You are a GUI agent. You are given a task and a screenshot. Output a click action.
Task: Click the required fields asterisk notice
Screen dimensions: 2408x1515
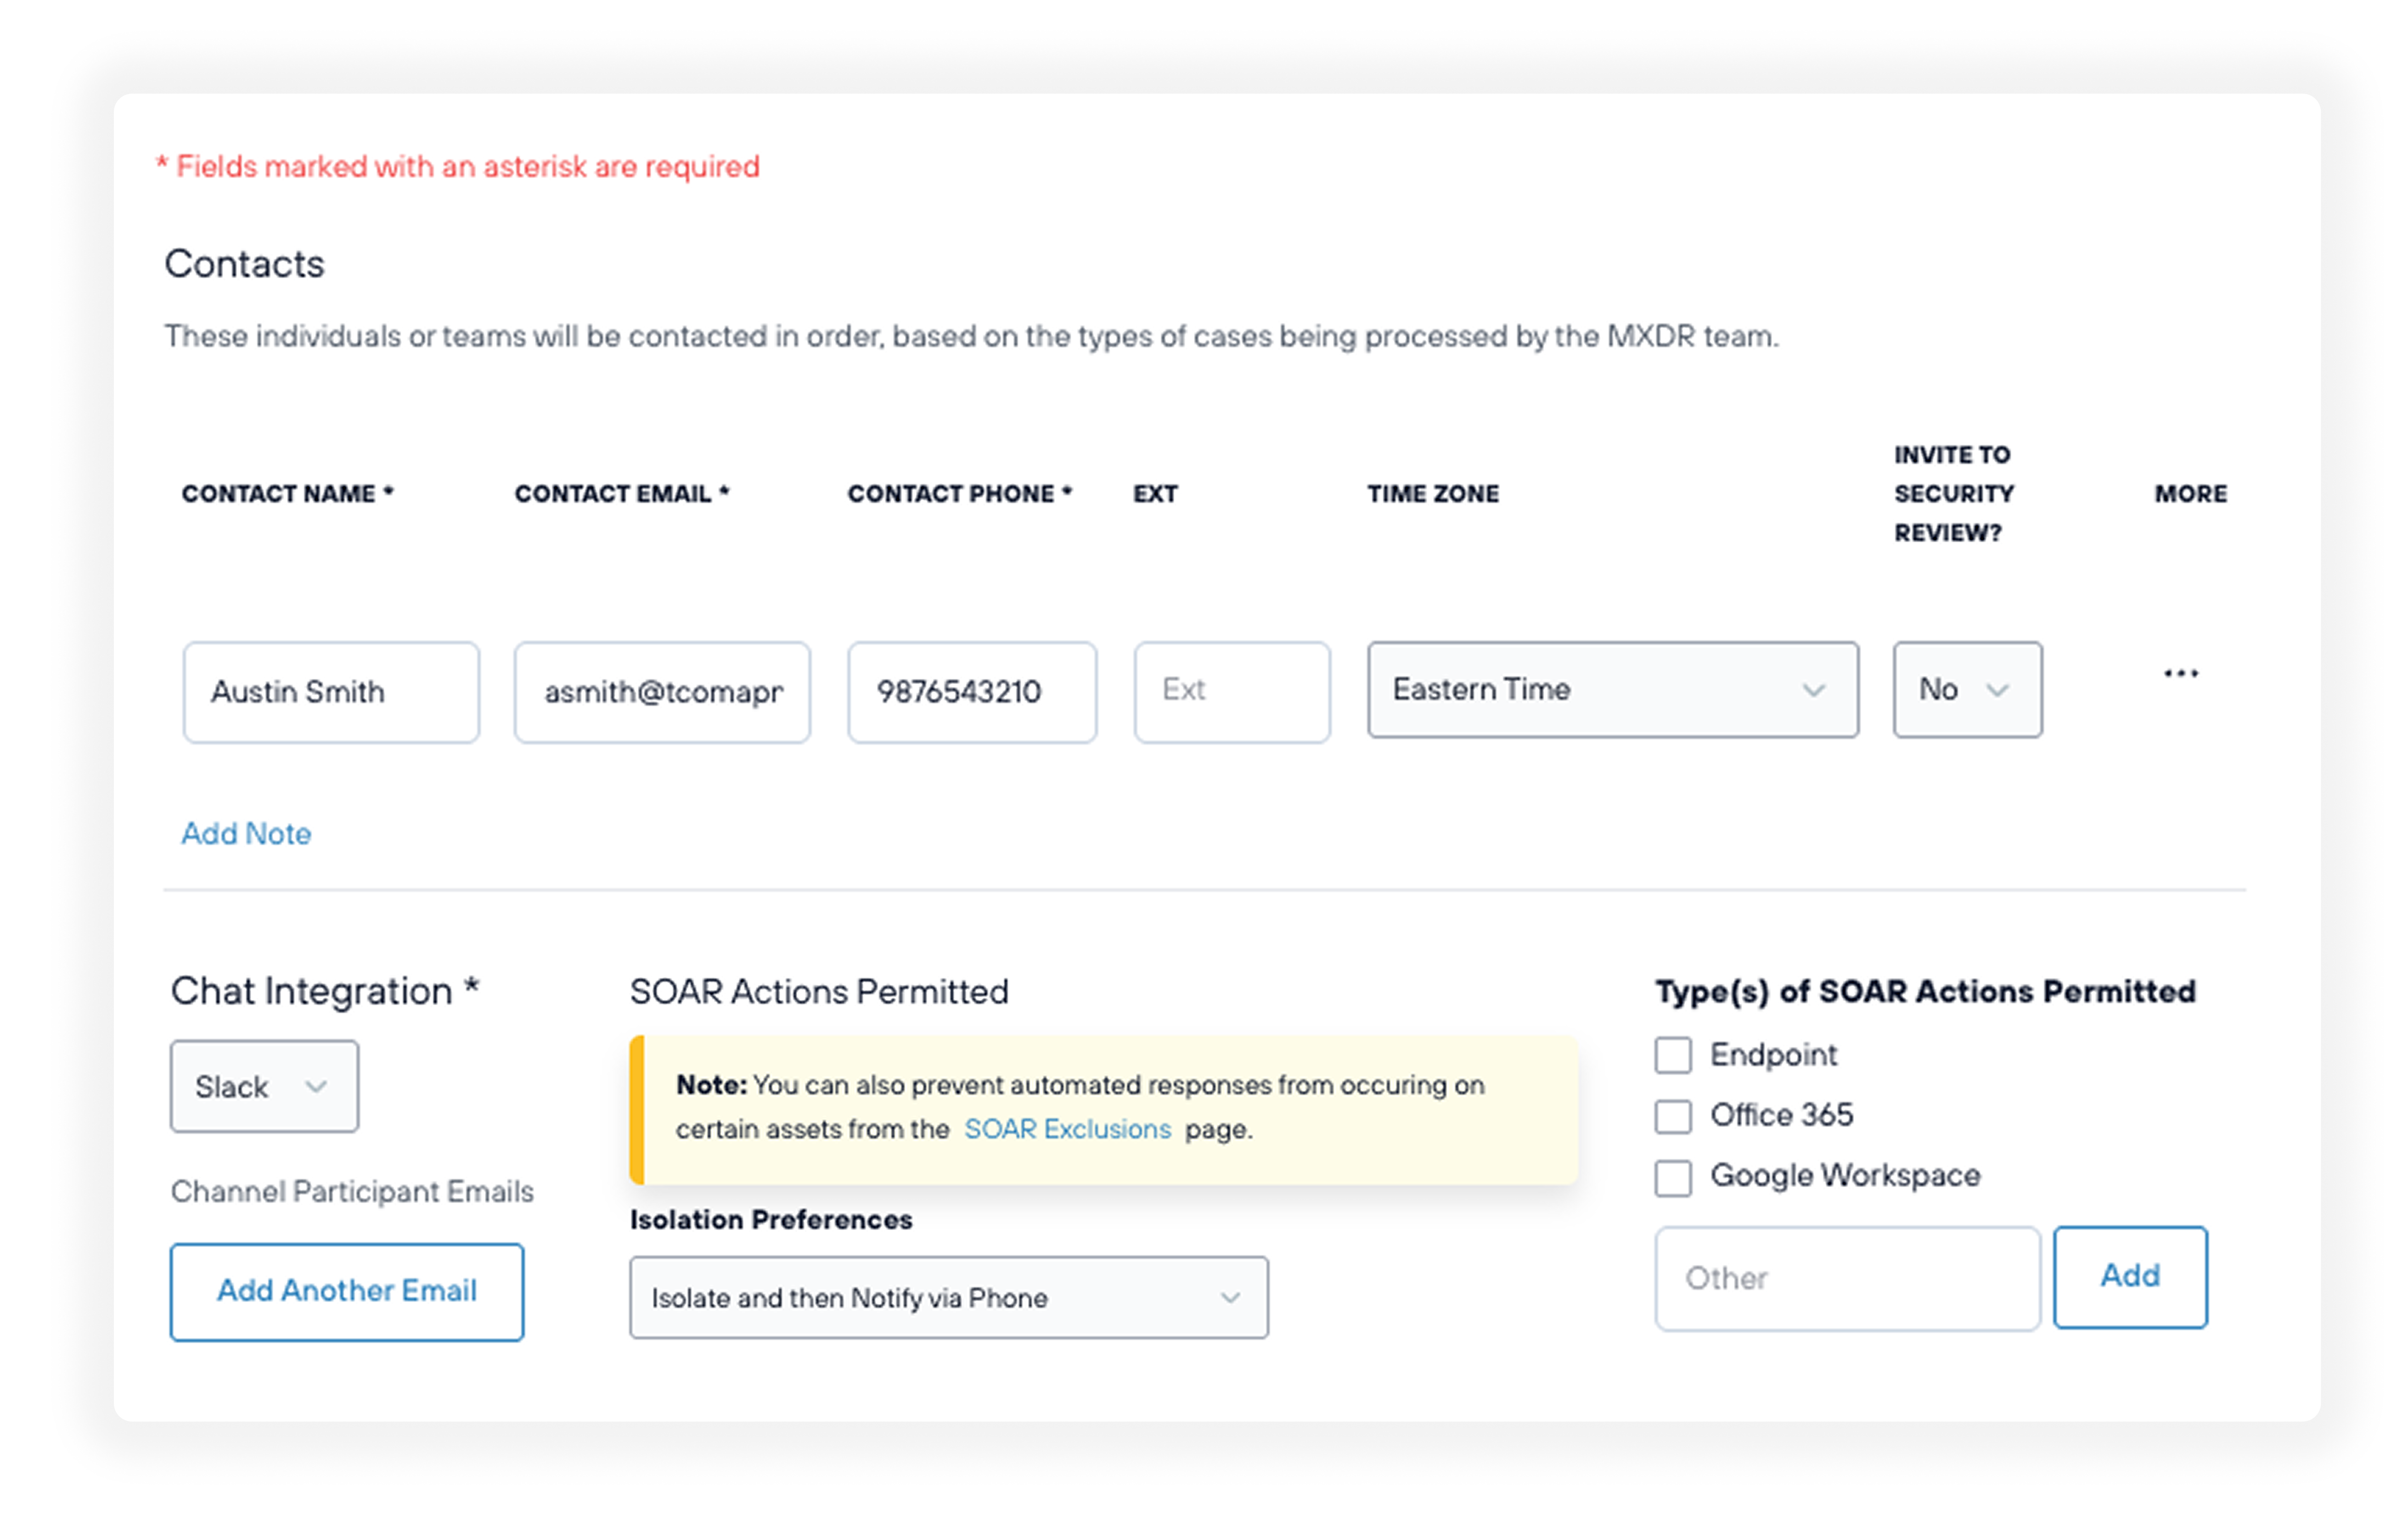pyautogui.click(x=458, y=166)
